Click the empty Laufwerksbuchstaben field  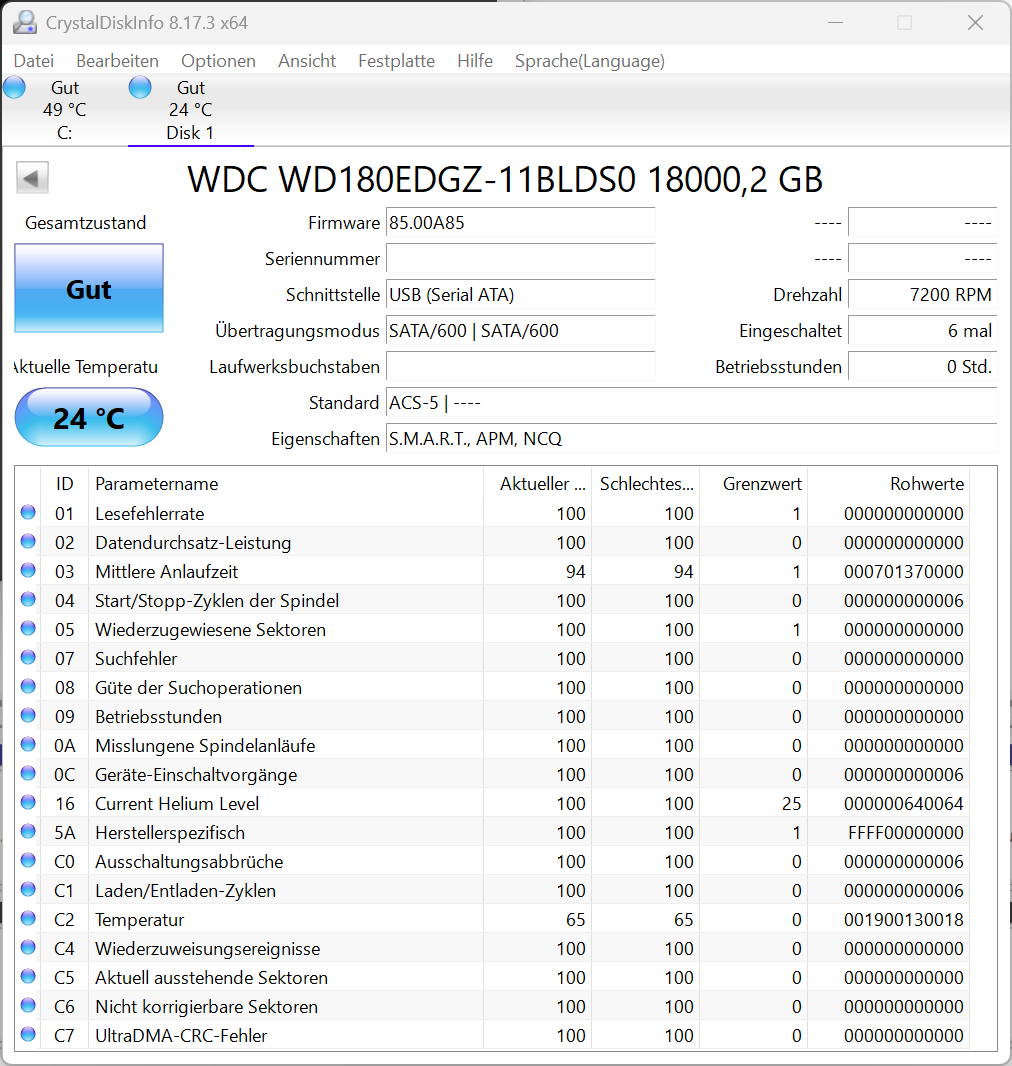point(520,367)
